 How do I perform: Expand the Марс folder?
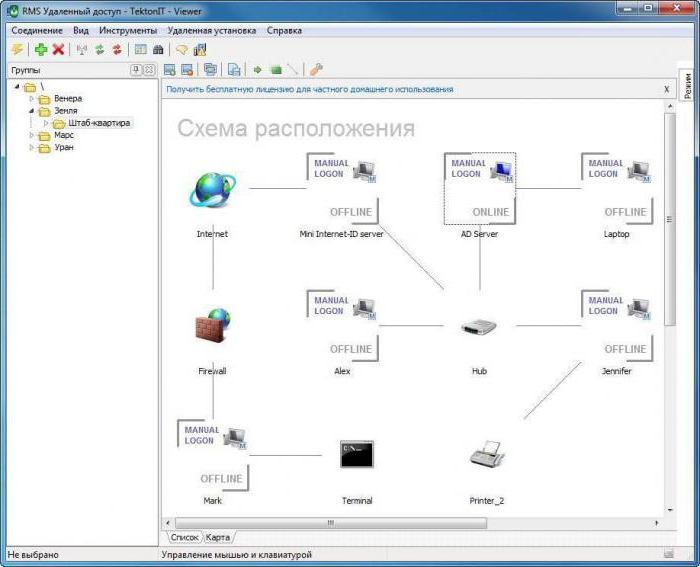31,135
